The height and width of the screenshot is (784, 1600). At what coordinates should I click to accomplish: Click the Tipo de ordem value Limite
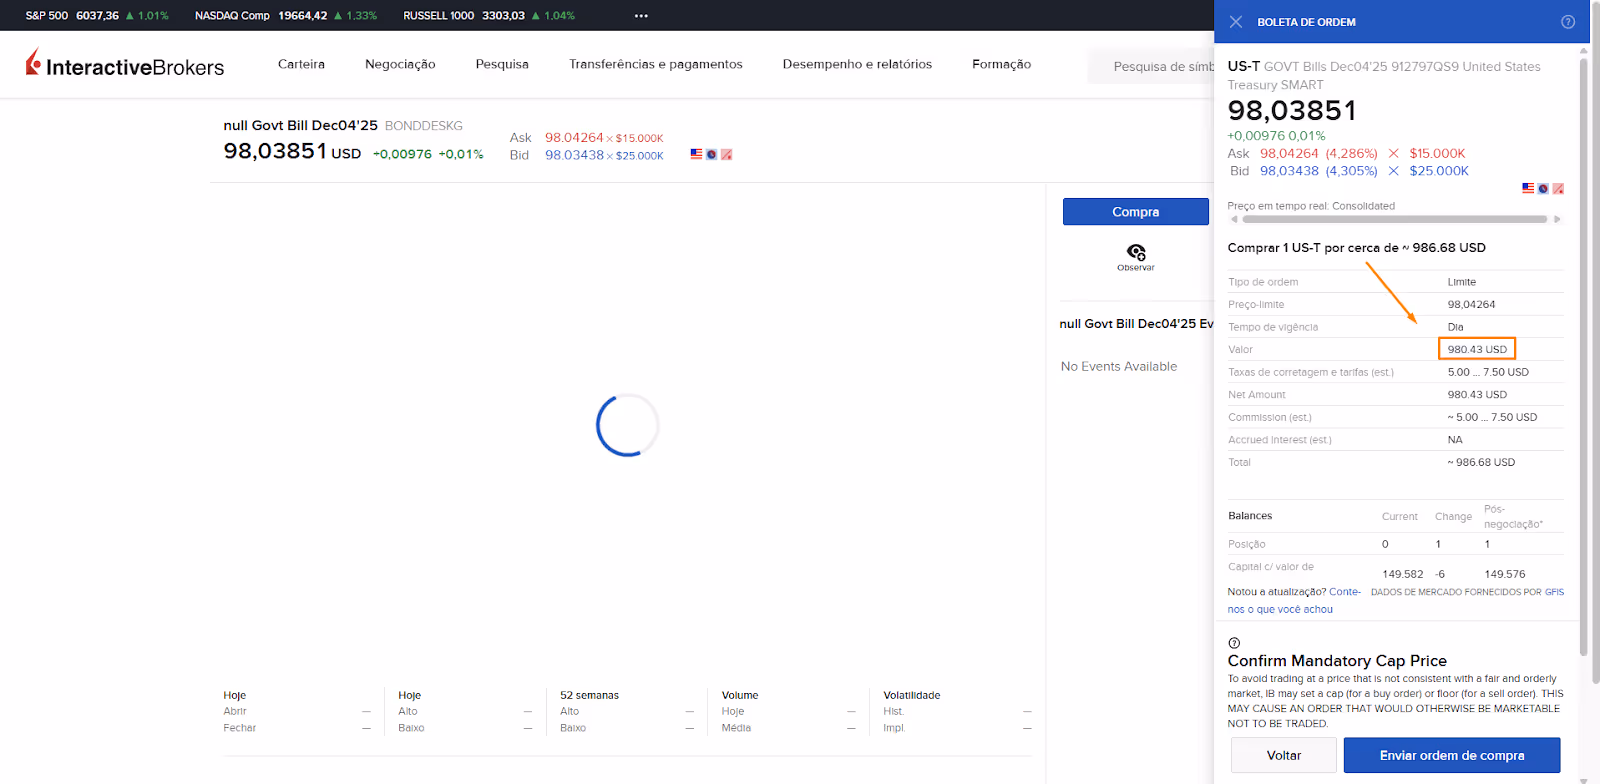[x=1462, y=282]
